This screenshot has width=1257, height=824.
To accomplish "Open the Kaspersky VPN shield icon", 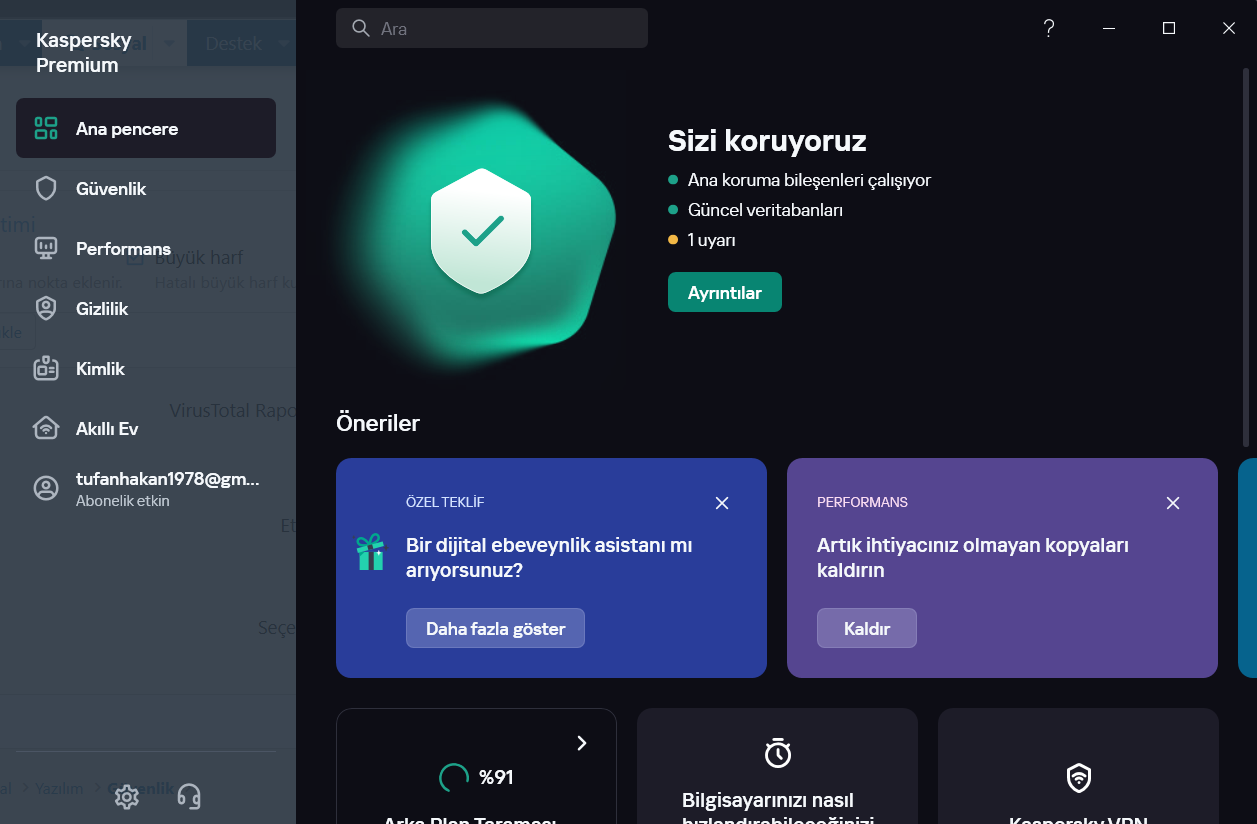I will pyautogui.click(x=1079, y=777).
